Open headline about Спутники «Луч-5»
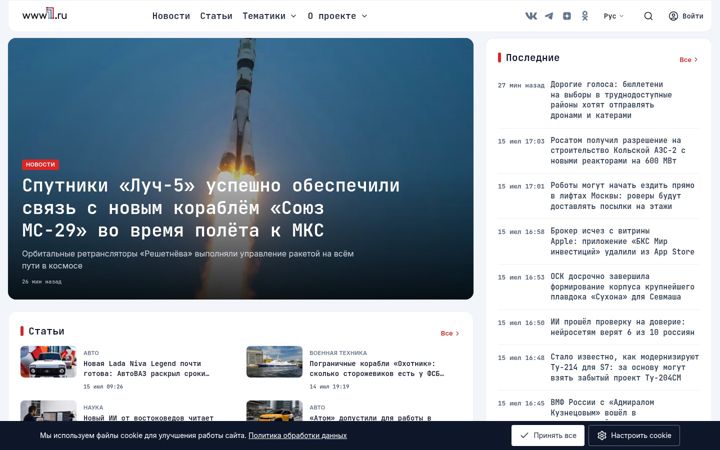720x450 pixels. coord(211,208)
